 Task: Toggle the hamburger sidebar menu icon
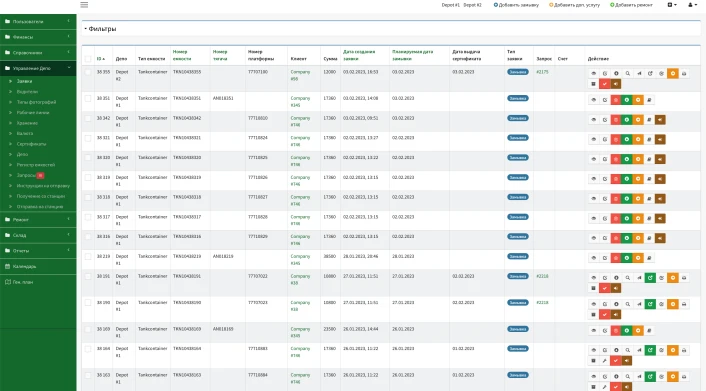point(84,5)
